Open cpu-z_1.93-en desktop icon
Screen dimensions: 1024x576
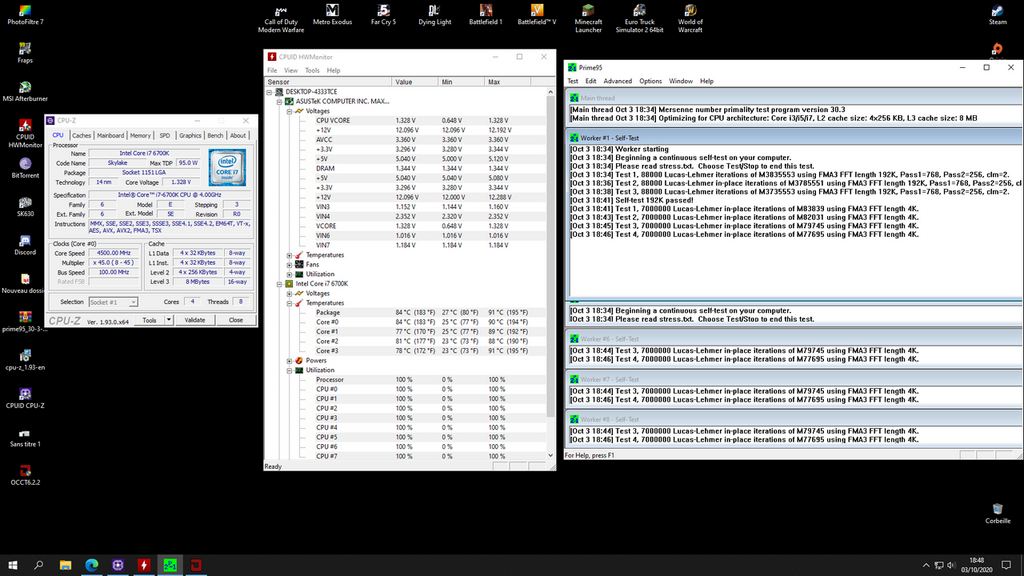(x=25, y=360)
